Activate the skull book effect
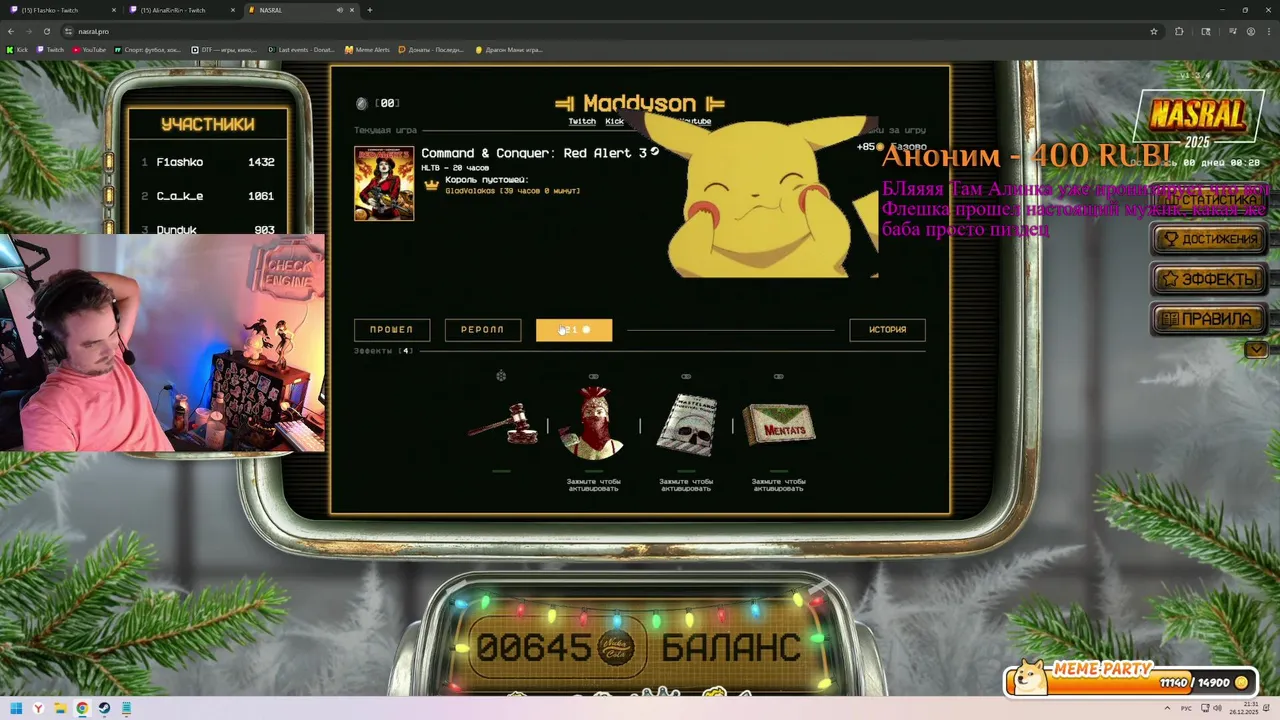Screen dimensions: 1280x720 click(686, 424)
